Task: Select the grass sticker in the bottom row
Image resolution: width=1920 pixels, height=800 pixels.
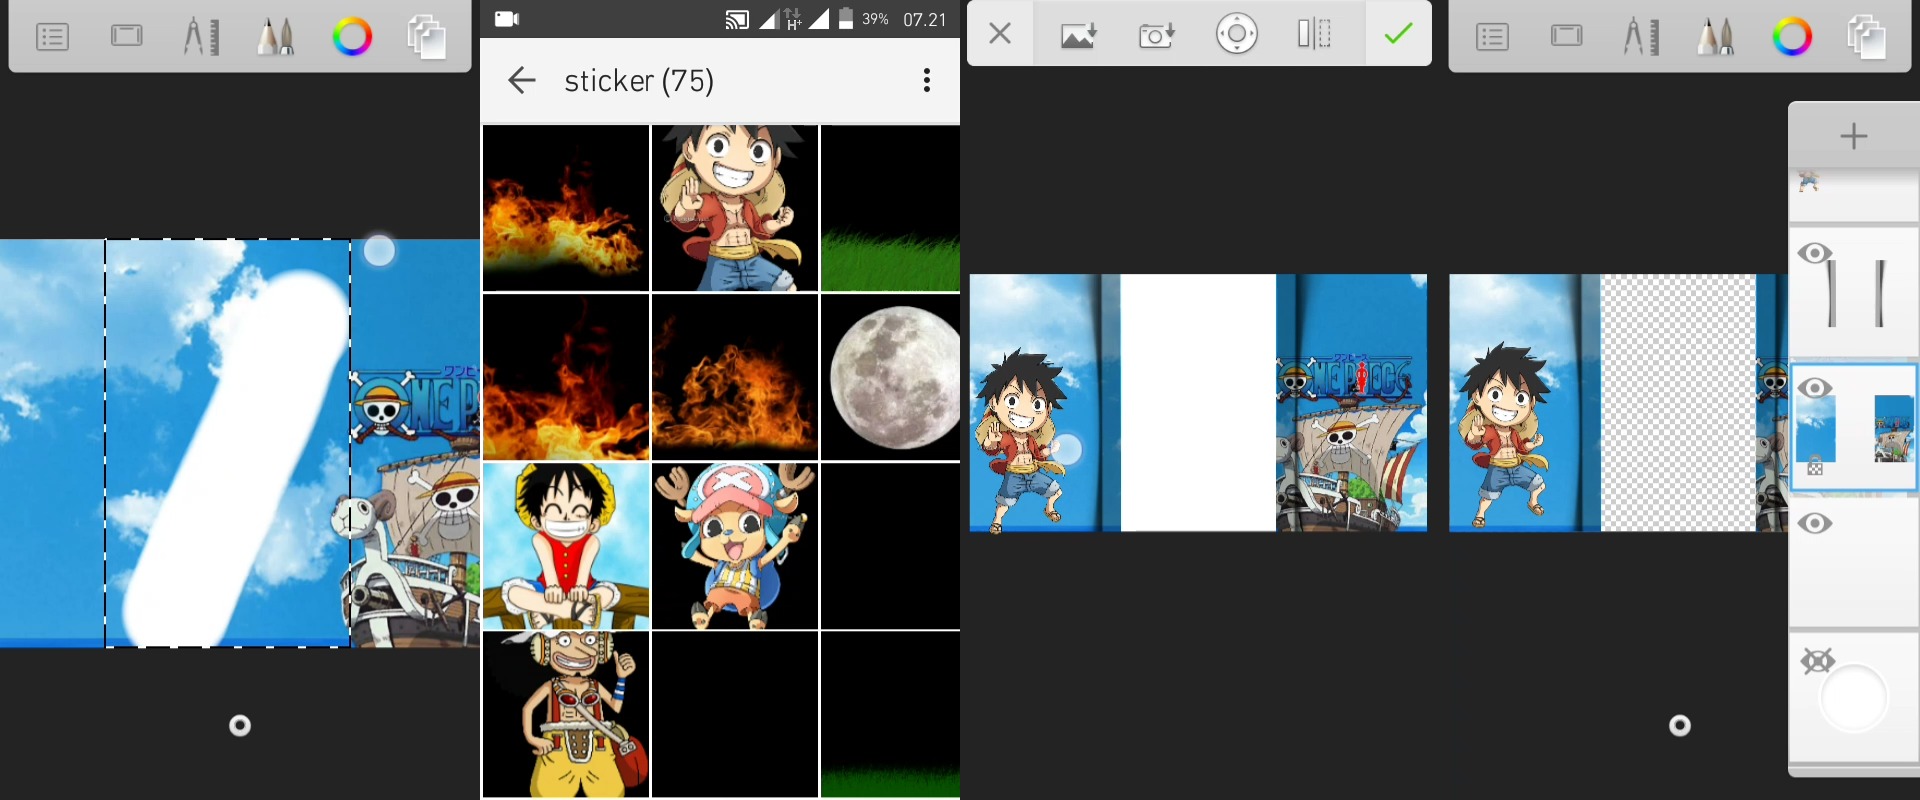Action: pyautogui.click(x=890, y=714)
